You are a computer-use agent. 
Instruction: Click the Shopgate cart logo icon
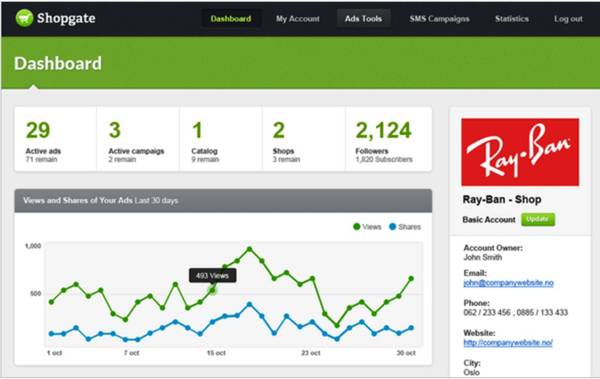(24, 18)
